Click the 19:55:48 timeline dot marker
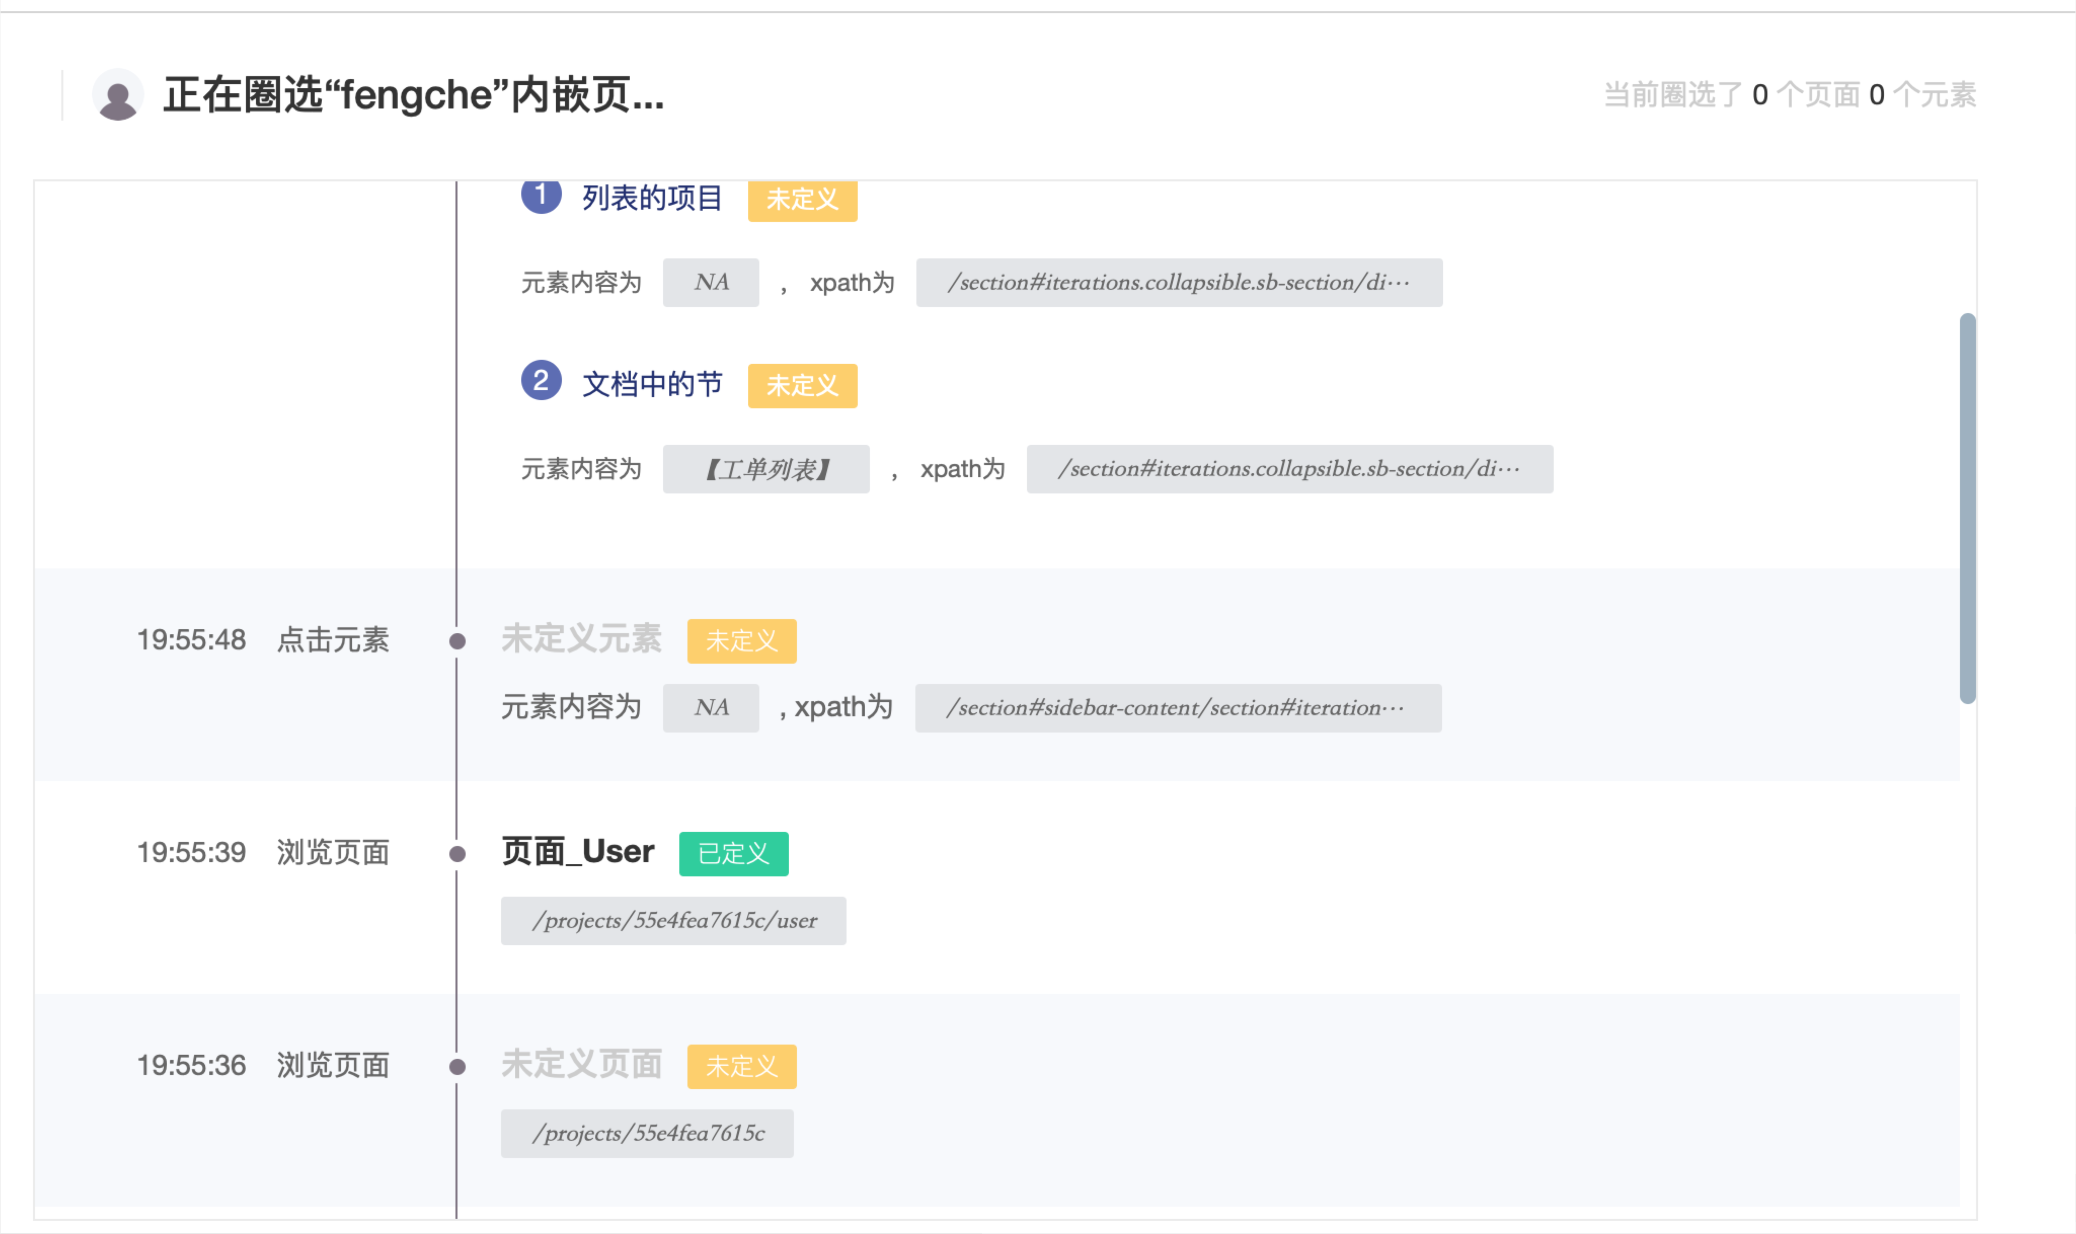 [457, 641]
